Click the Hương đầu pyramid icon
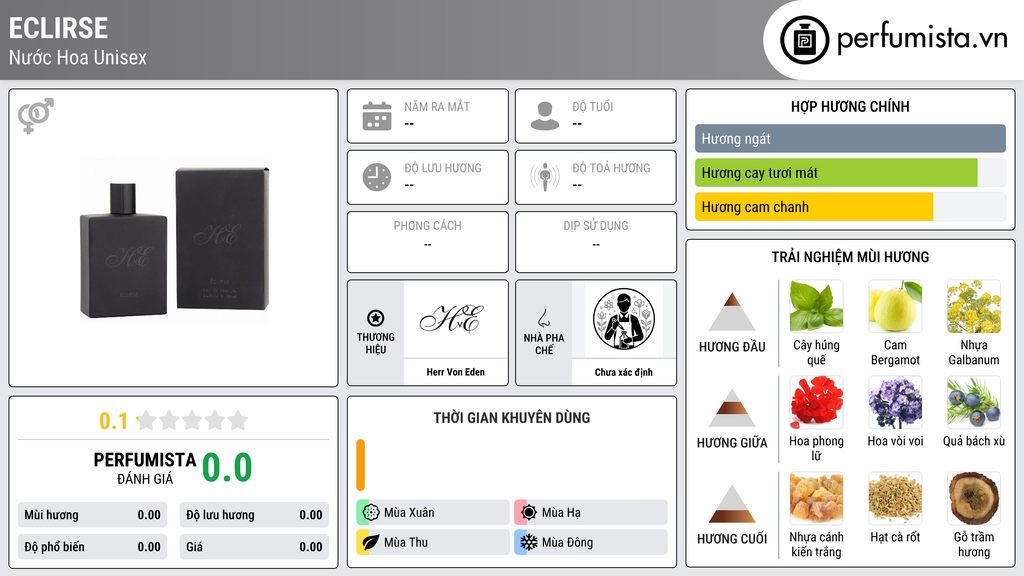Screen dimensions: 1024x576 (732, 312)
